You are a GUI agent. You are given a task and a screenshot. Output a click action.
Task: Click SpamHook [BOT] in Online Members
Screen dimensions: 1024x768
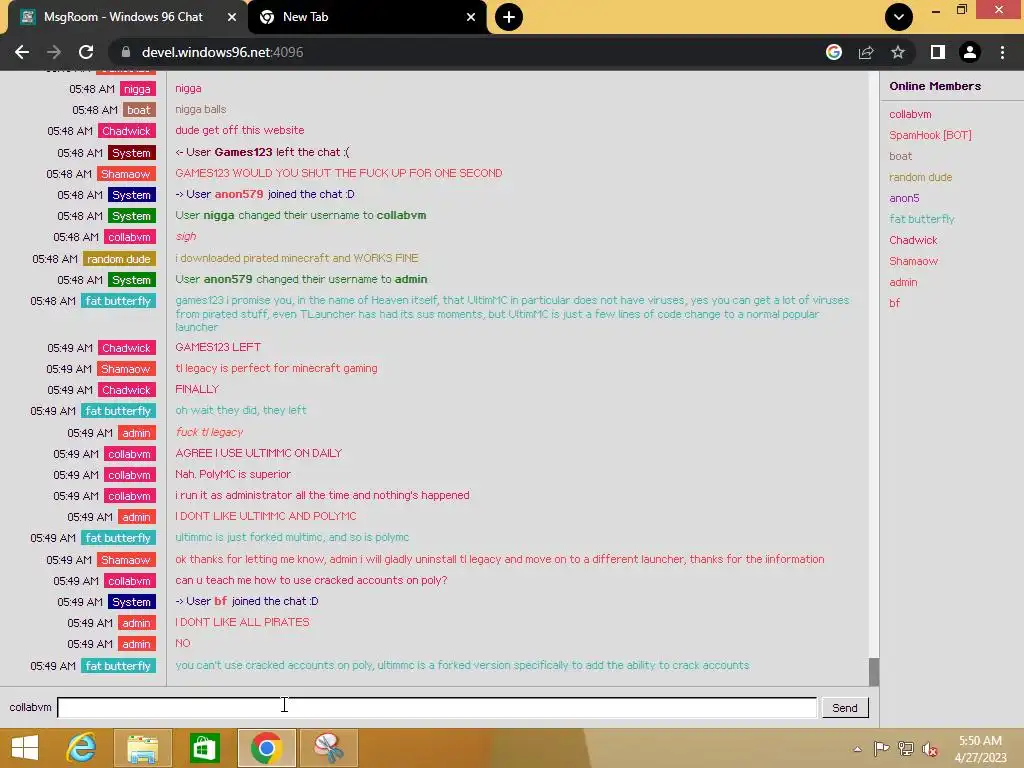(x=930, y=135)
